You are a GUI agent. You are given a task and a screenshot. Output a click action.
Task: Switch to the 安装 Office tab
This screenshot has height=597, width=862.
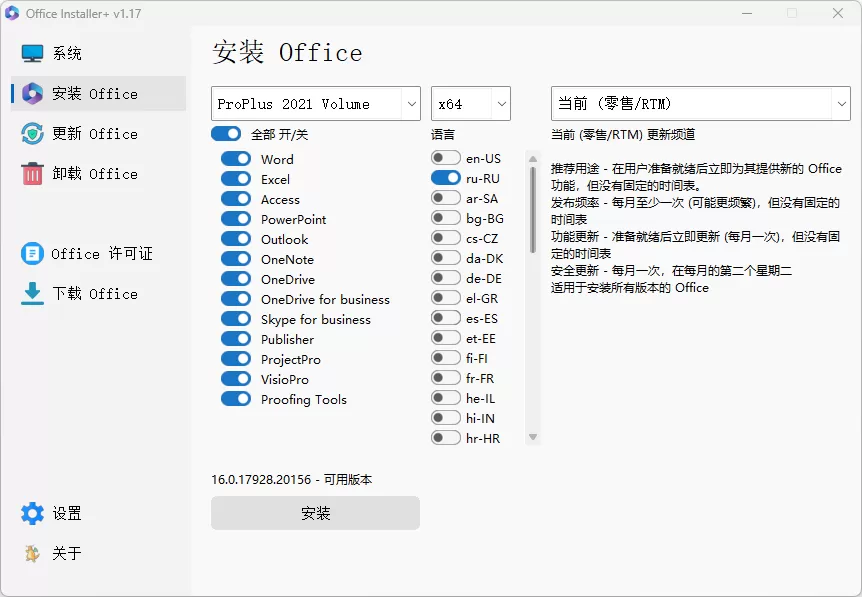click(80, 92)
